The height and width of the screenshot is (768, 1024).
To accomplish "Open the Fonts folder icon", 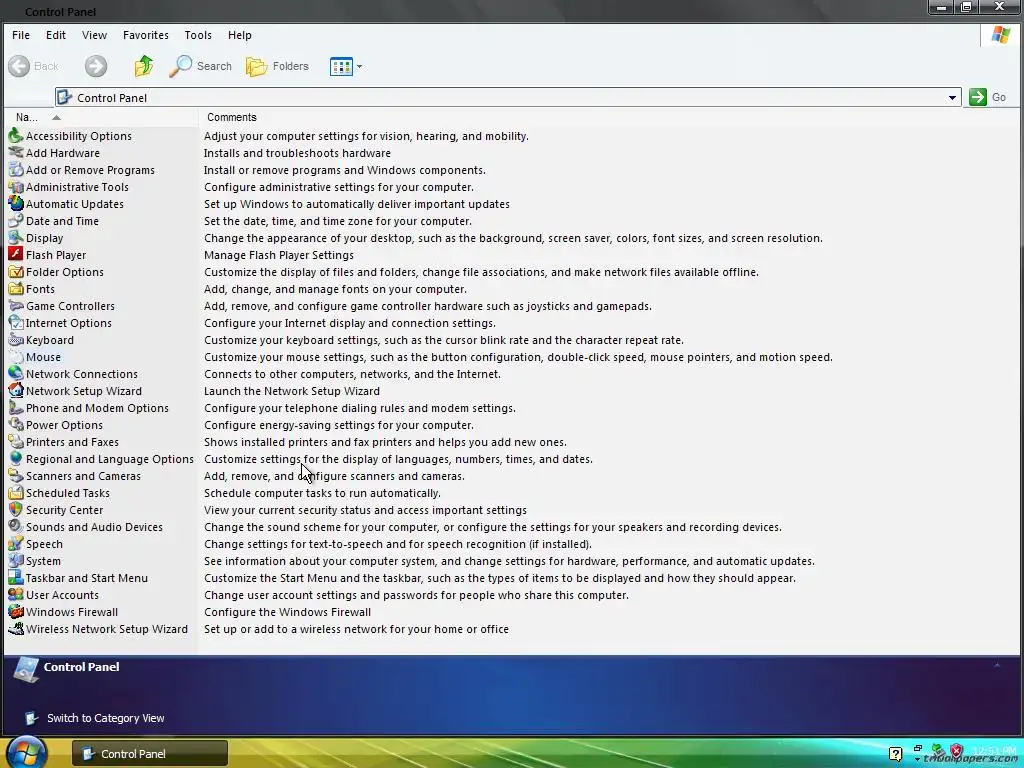I will coord(16,289).
